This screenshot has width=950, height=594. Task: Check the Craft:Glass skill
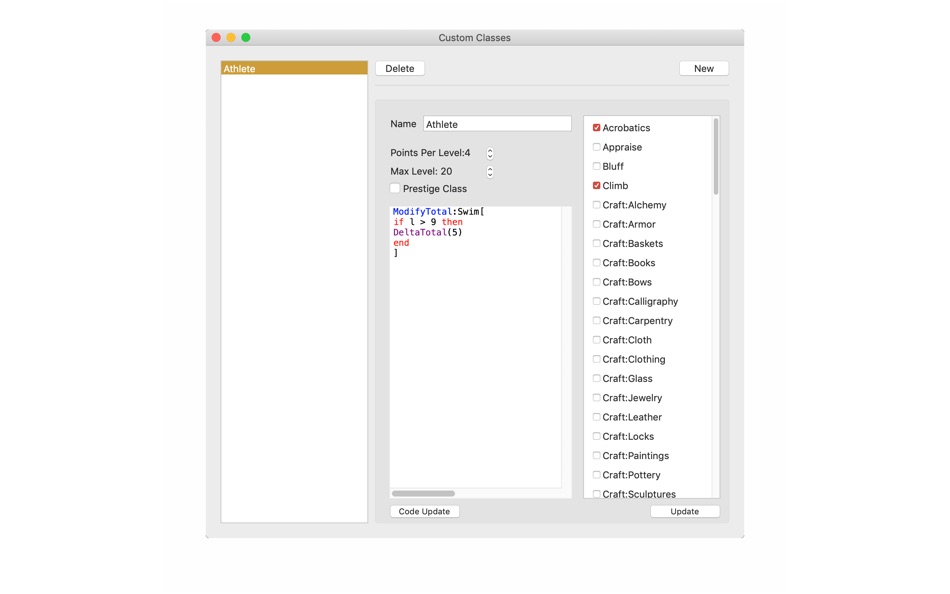tap(596, 378)
